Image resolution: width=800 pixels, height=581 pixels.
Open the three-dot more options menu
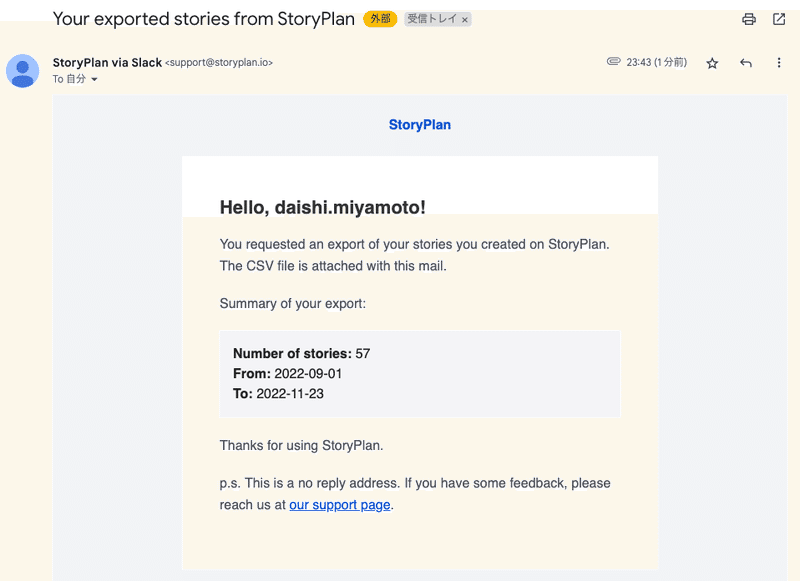(779, 63)
